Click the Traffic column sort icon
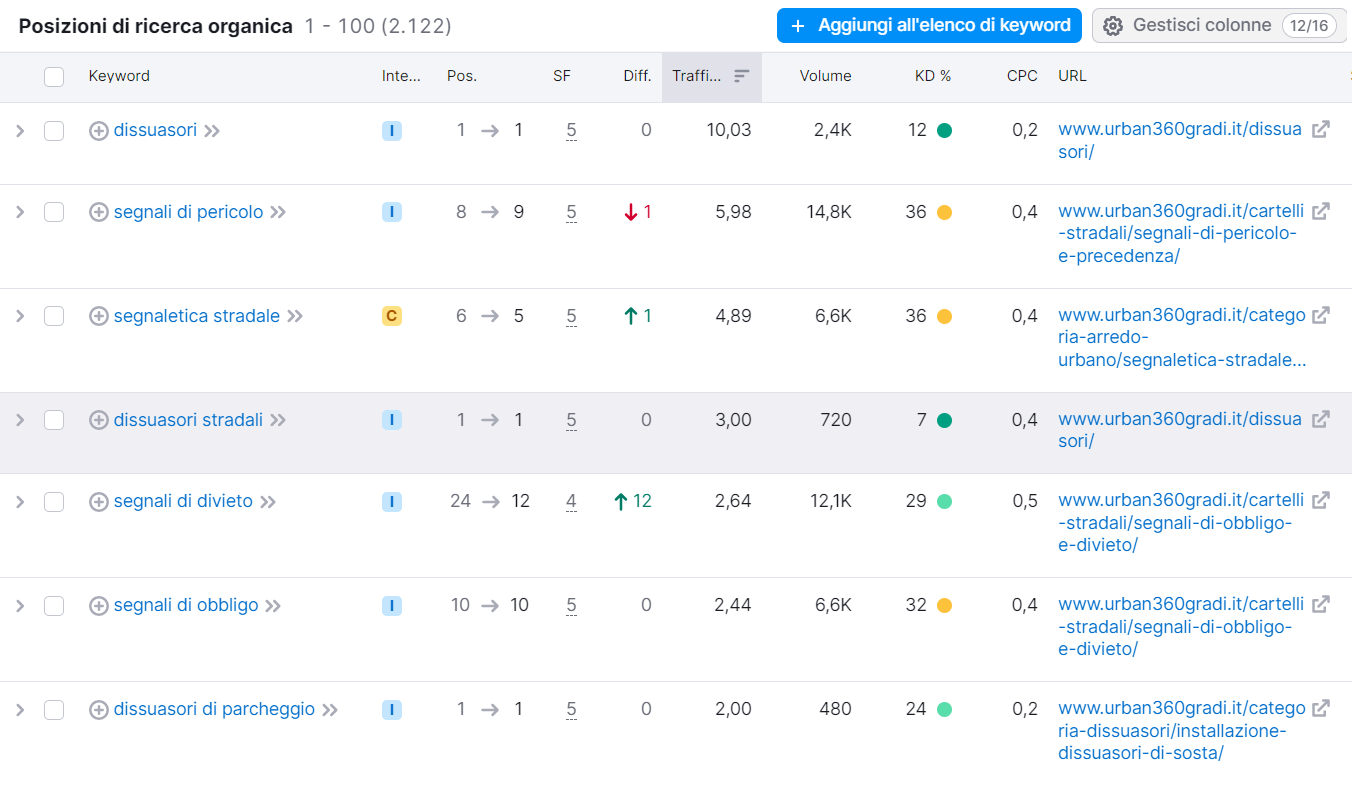This screenshot has height=785, width=1352. point(742,76)
